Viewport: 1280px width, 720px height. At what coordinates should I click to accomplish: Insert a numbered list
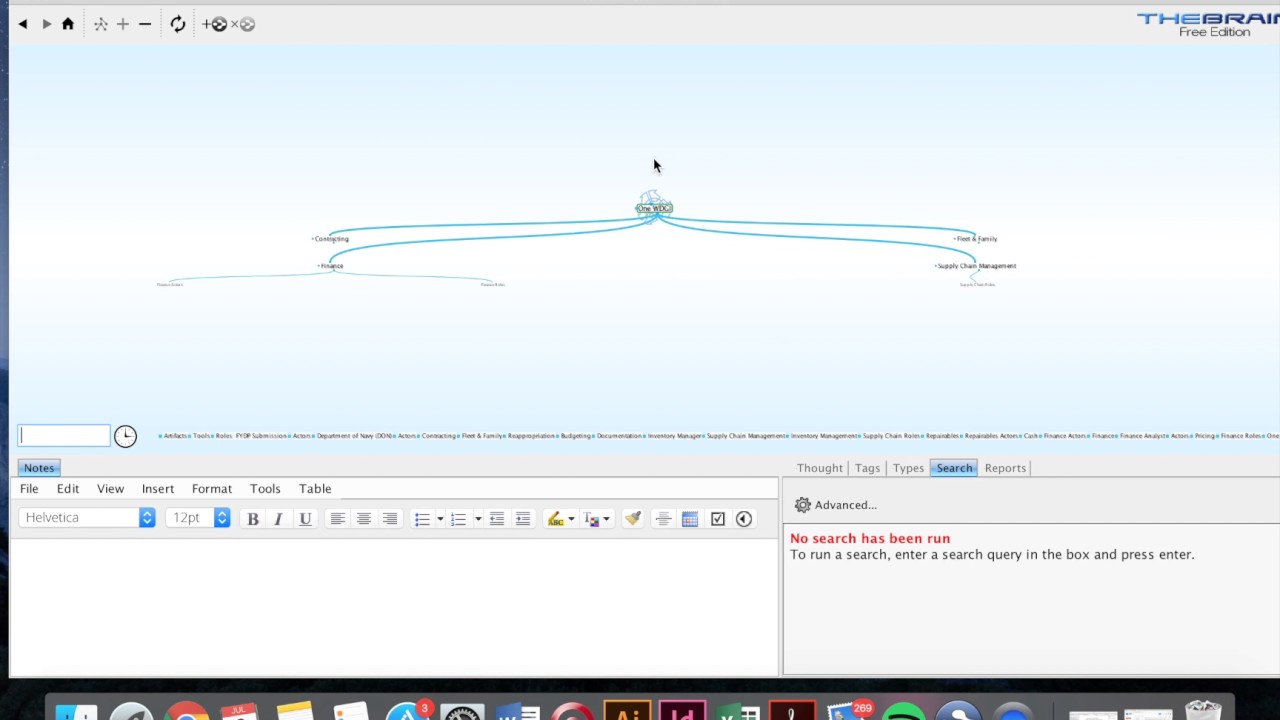click(x=459, y=518)
